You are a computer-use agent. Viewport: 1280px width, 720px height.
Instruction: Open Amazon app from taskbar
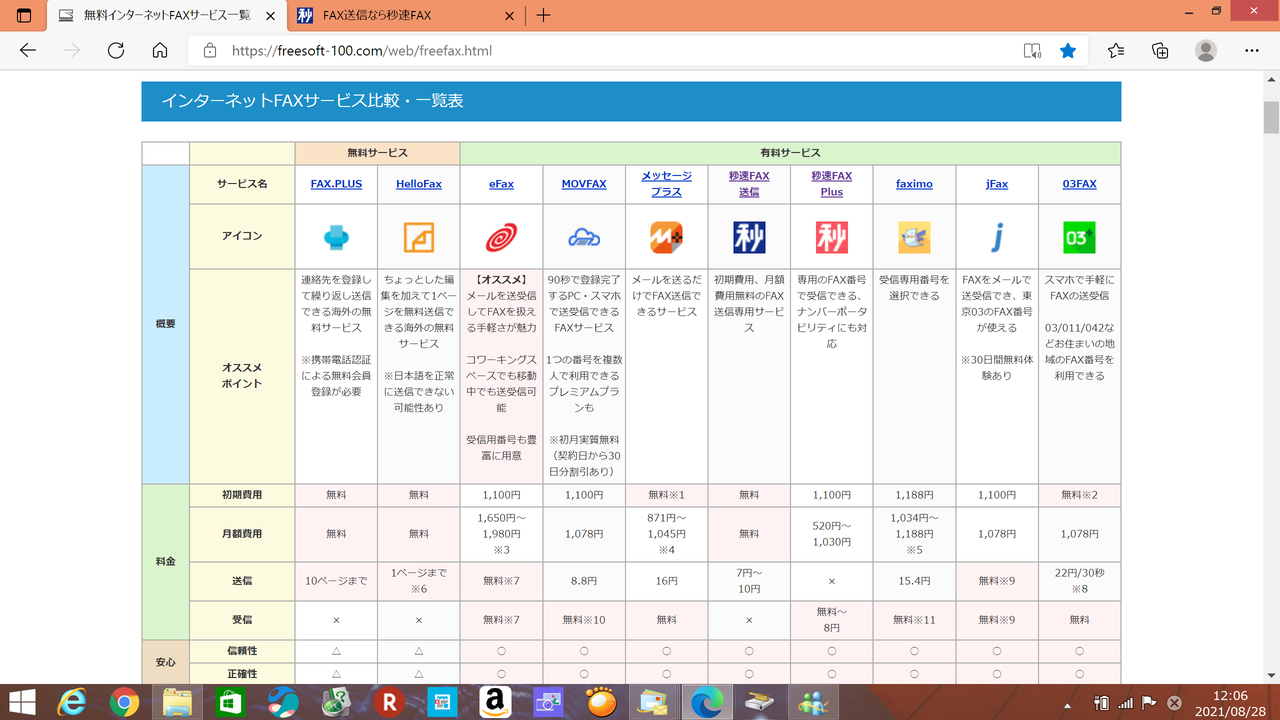[494, 703]
